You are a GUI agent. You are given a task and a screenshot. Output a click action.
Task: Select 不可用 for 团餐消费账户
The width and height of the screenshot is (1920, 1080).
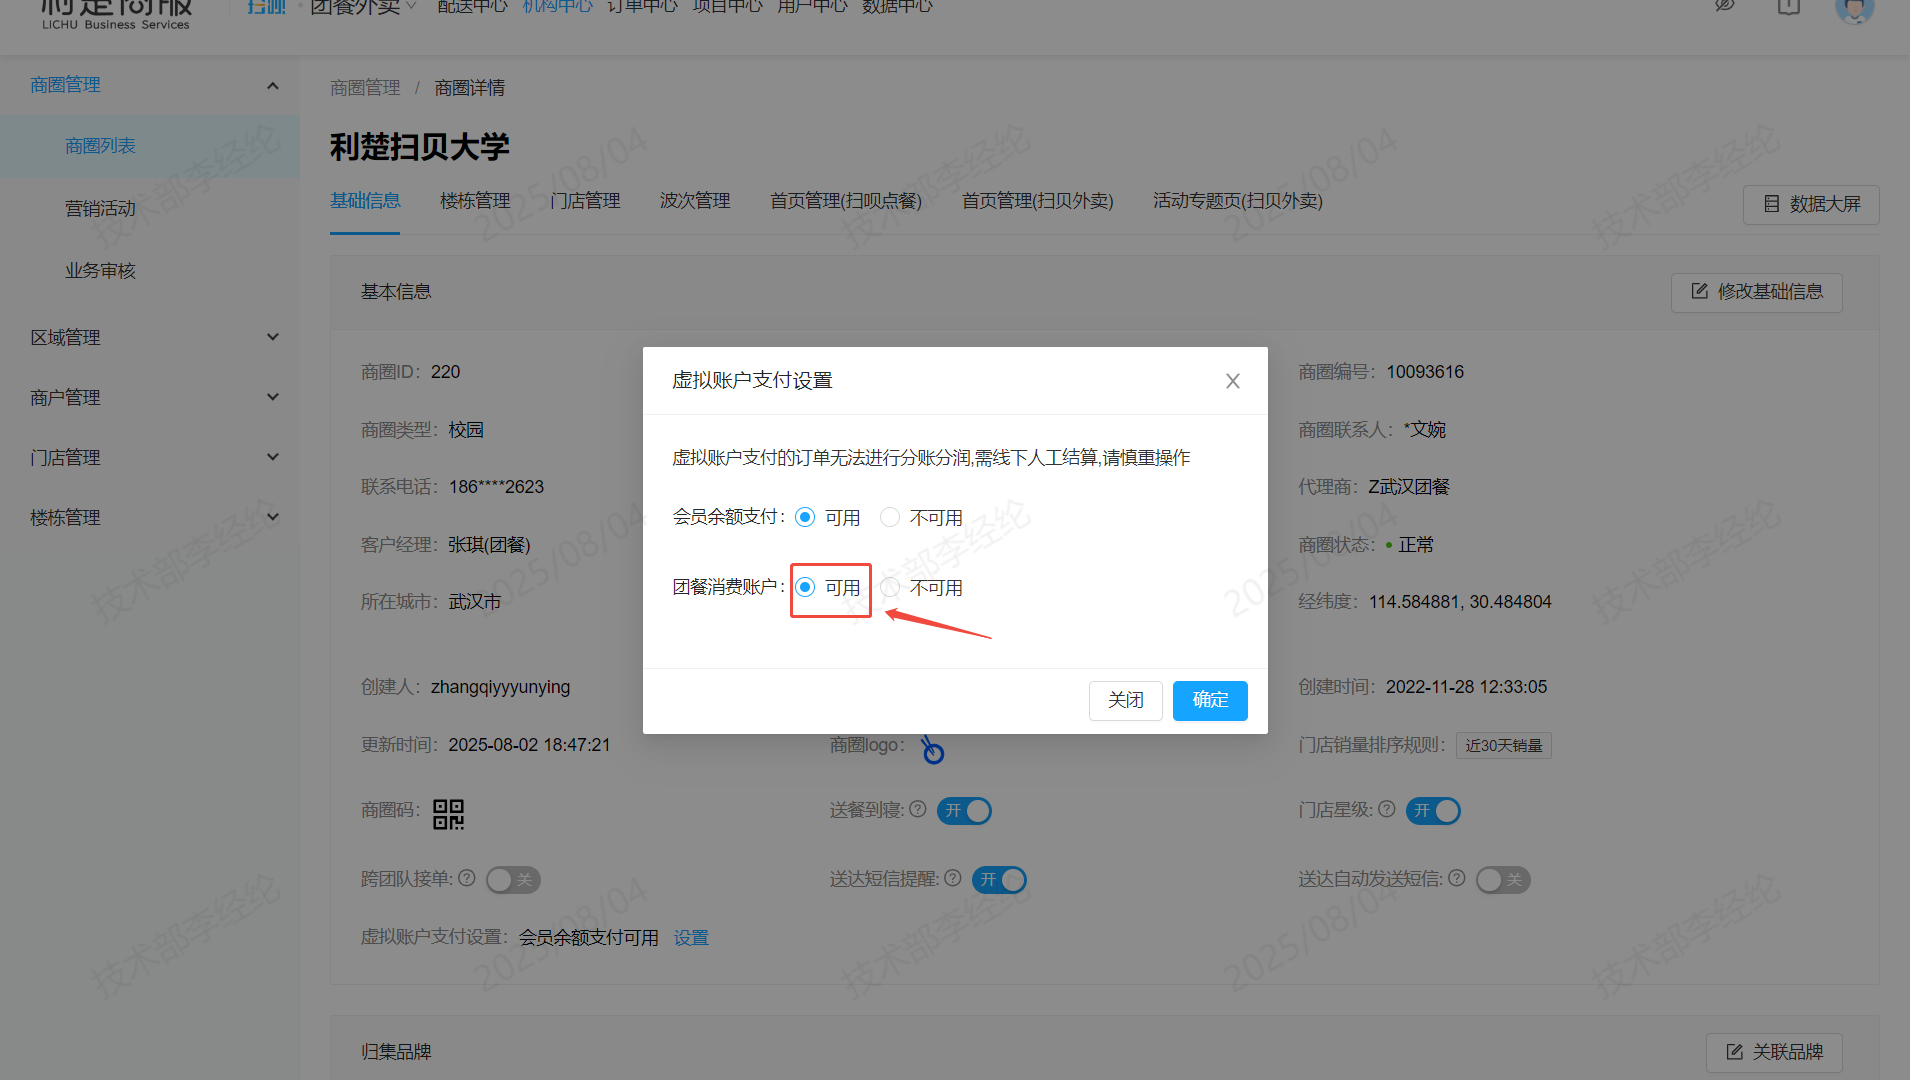coord(890,587)
